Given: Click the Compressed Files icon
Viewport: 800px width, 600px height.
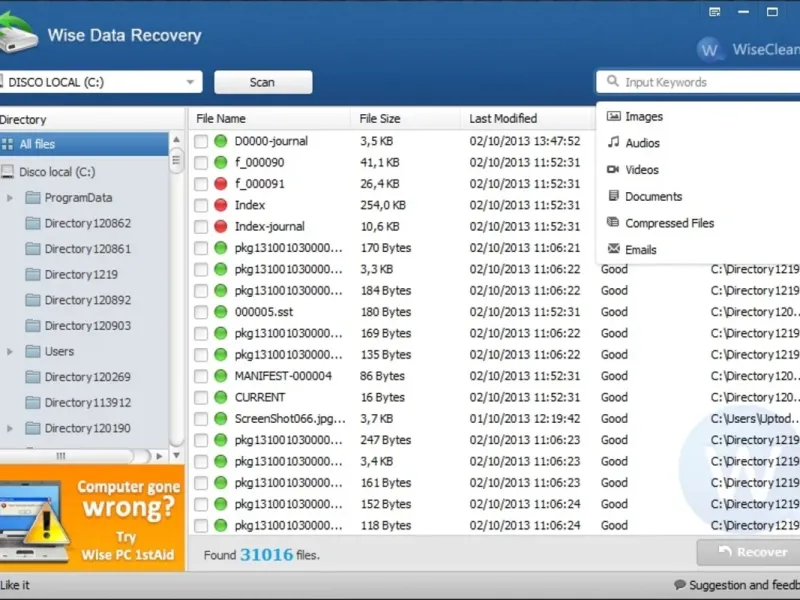Looking at the screenshot, I should (613, 222).
